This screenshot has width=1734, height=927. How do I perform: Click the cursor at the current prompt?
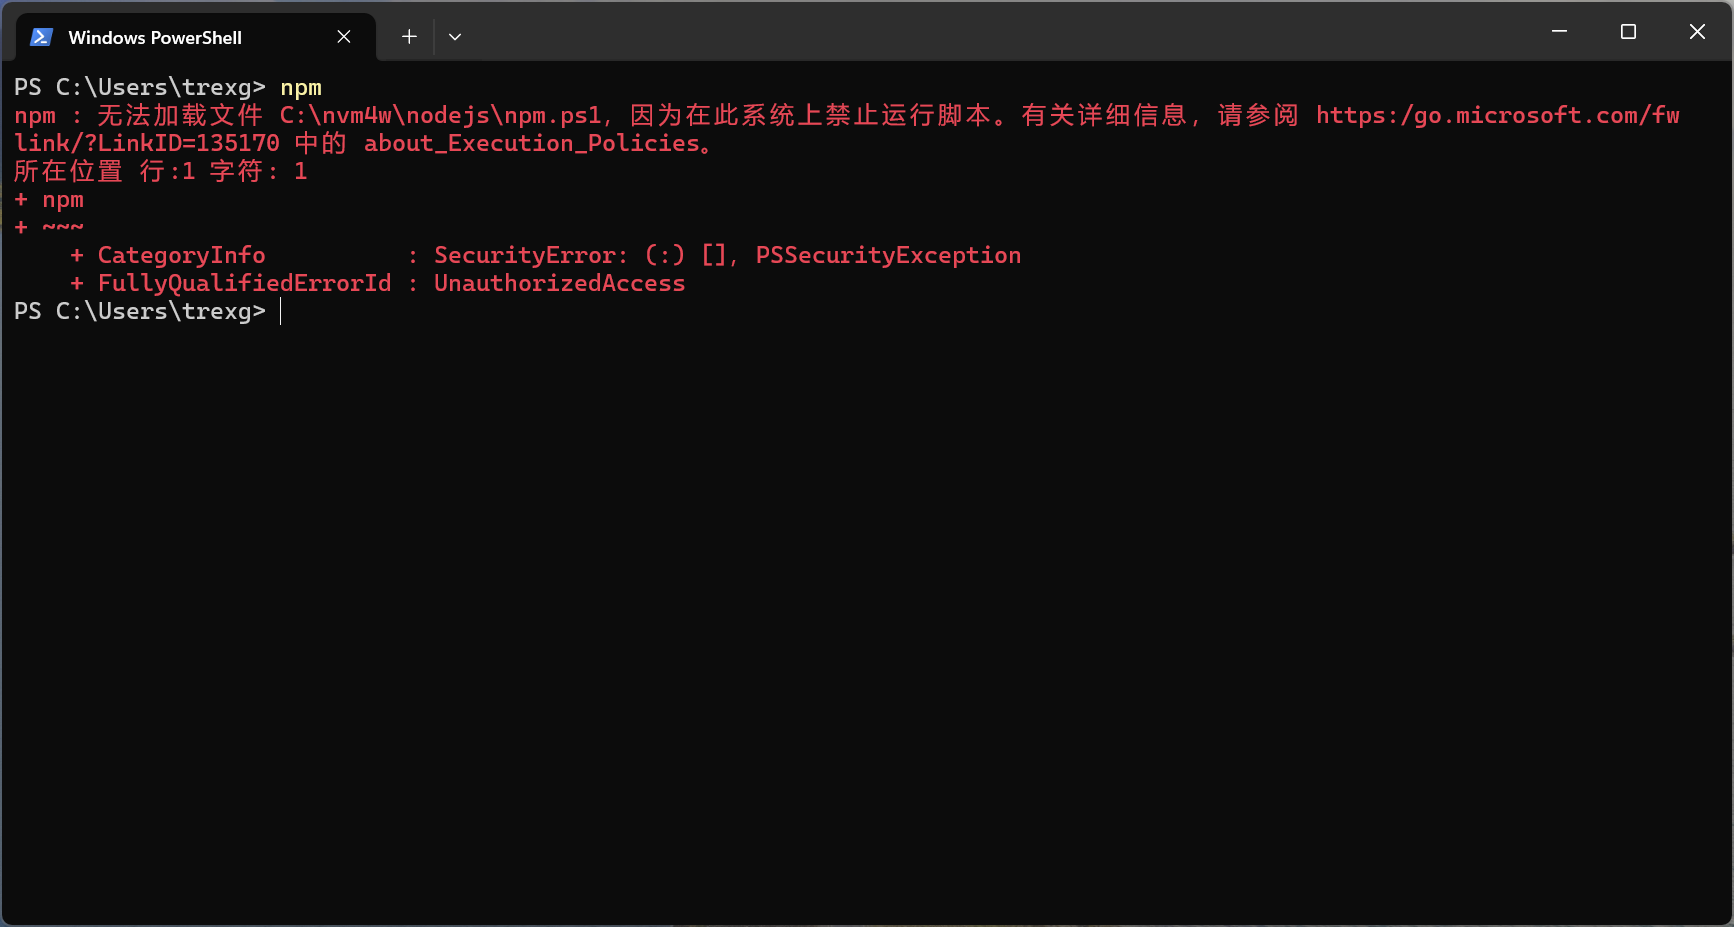tap(281, 312)
